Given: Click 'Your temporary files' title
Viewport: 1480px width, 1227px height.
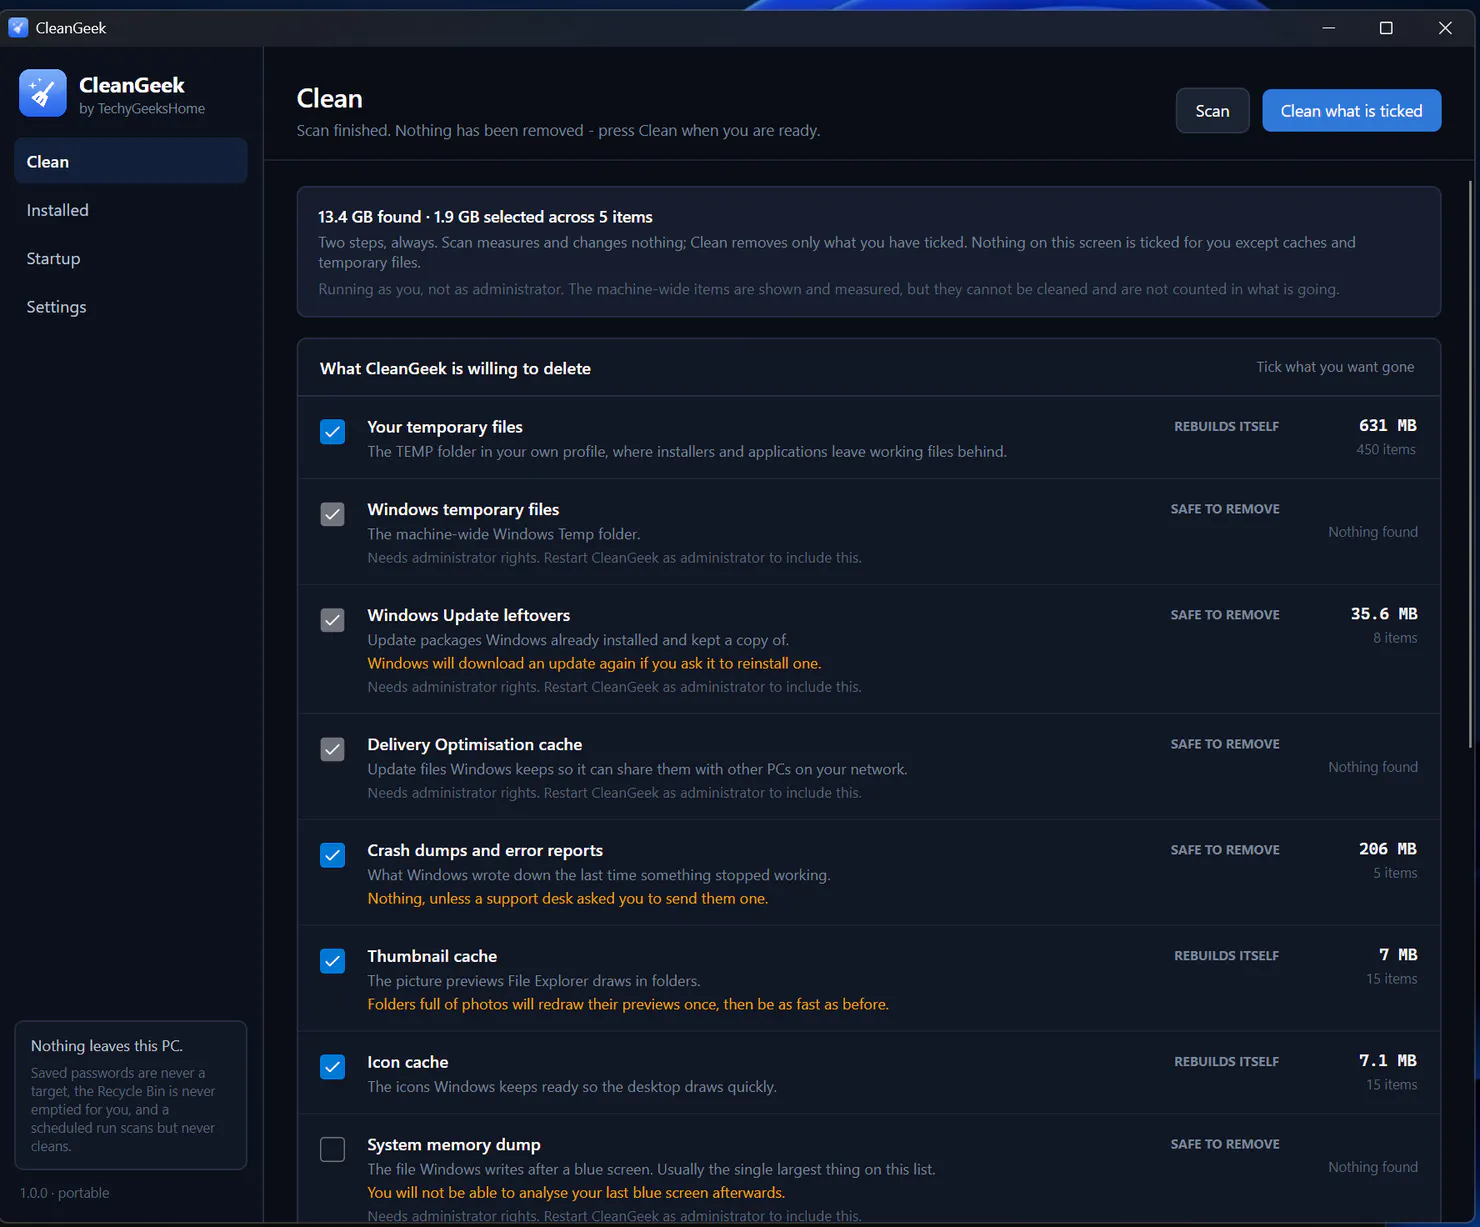Looking at the screenshot, I should (x=445, y=427).
